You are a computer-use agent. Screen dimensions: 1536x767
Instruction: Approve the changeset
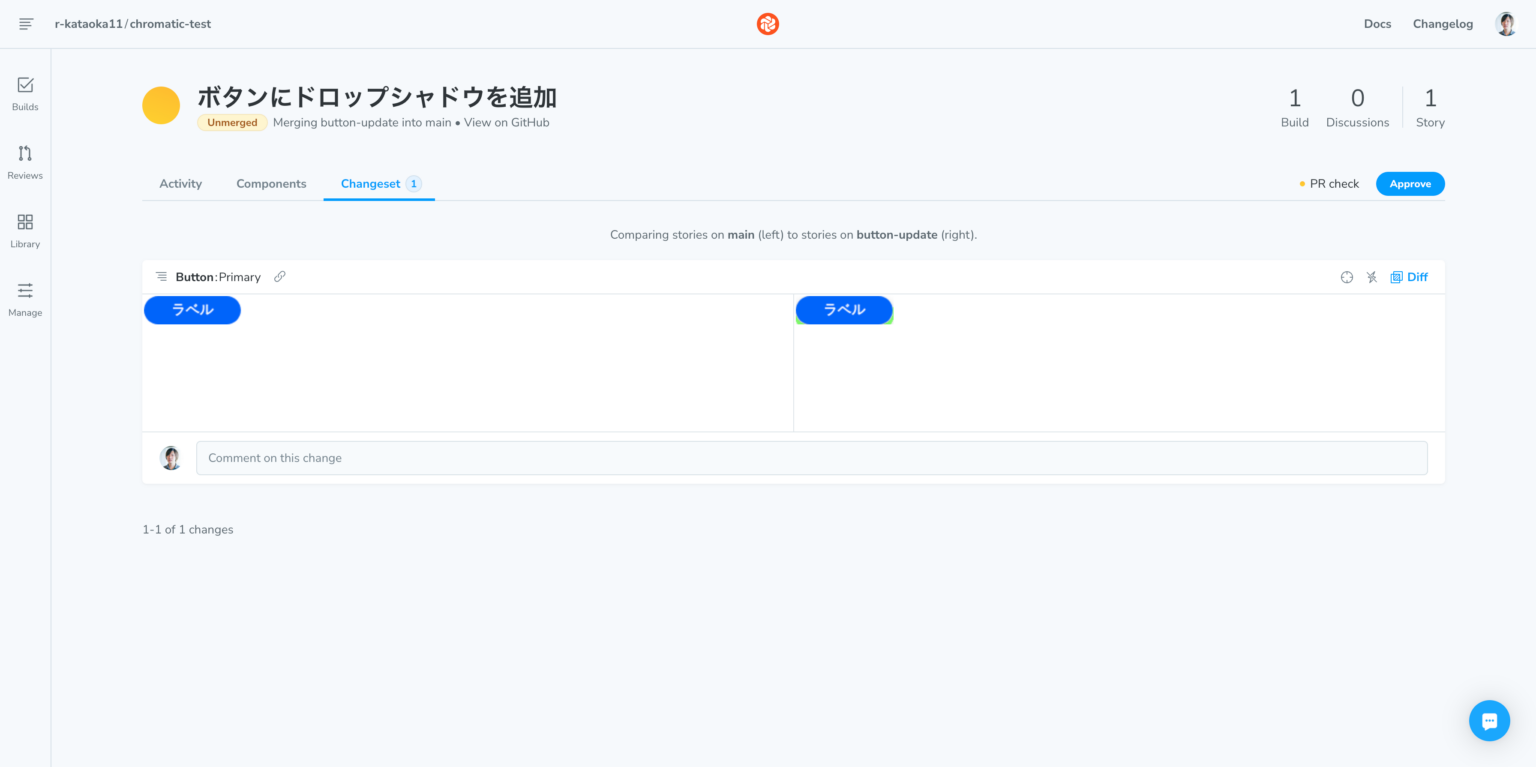click(1410, 183)
